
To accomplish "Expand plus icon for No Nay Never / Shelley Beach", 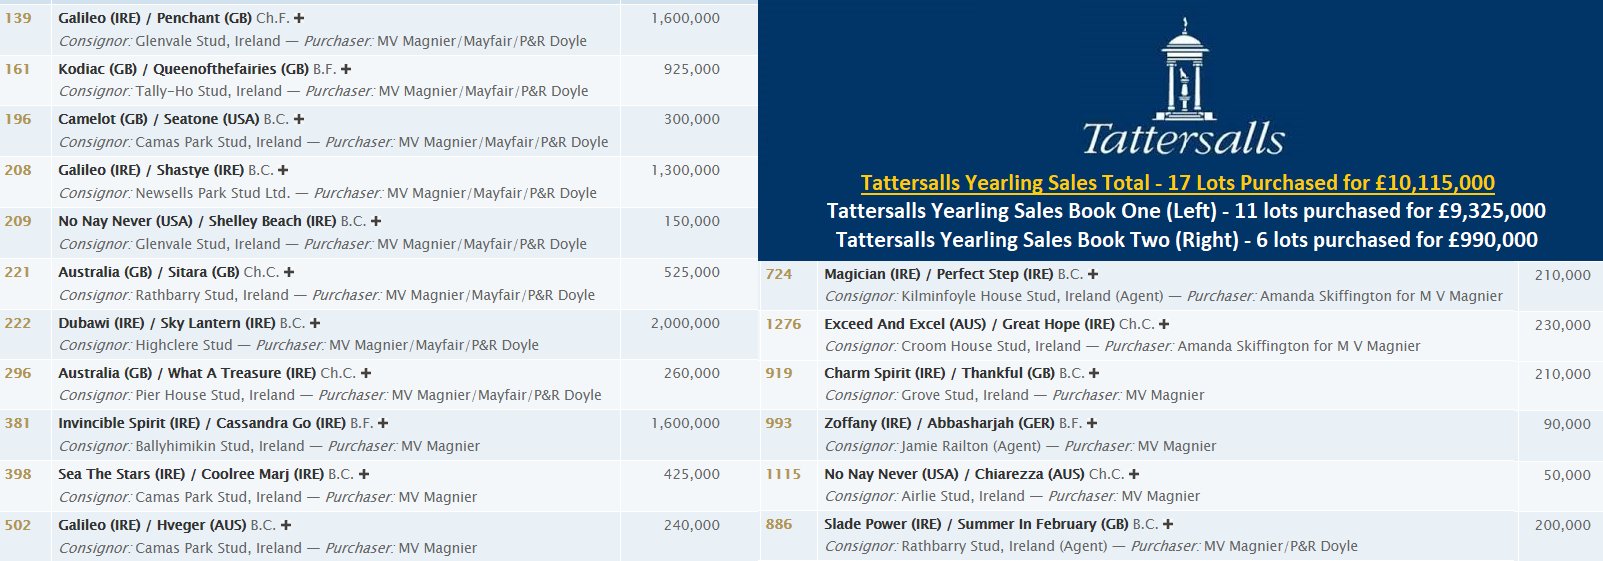I will (x=376, y=222).
